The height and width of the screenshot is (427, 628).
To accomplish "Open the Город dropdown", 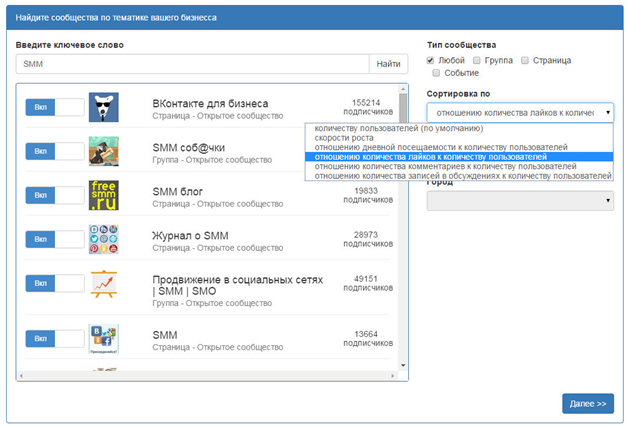I will coord(520,200).
